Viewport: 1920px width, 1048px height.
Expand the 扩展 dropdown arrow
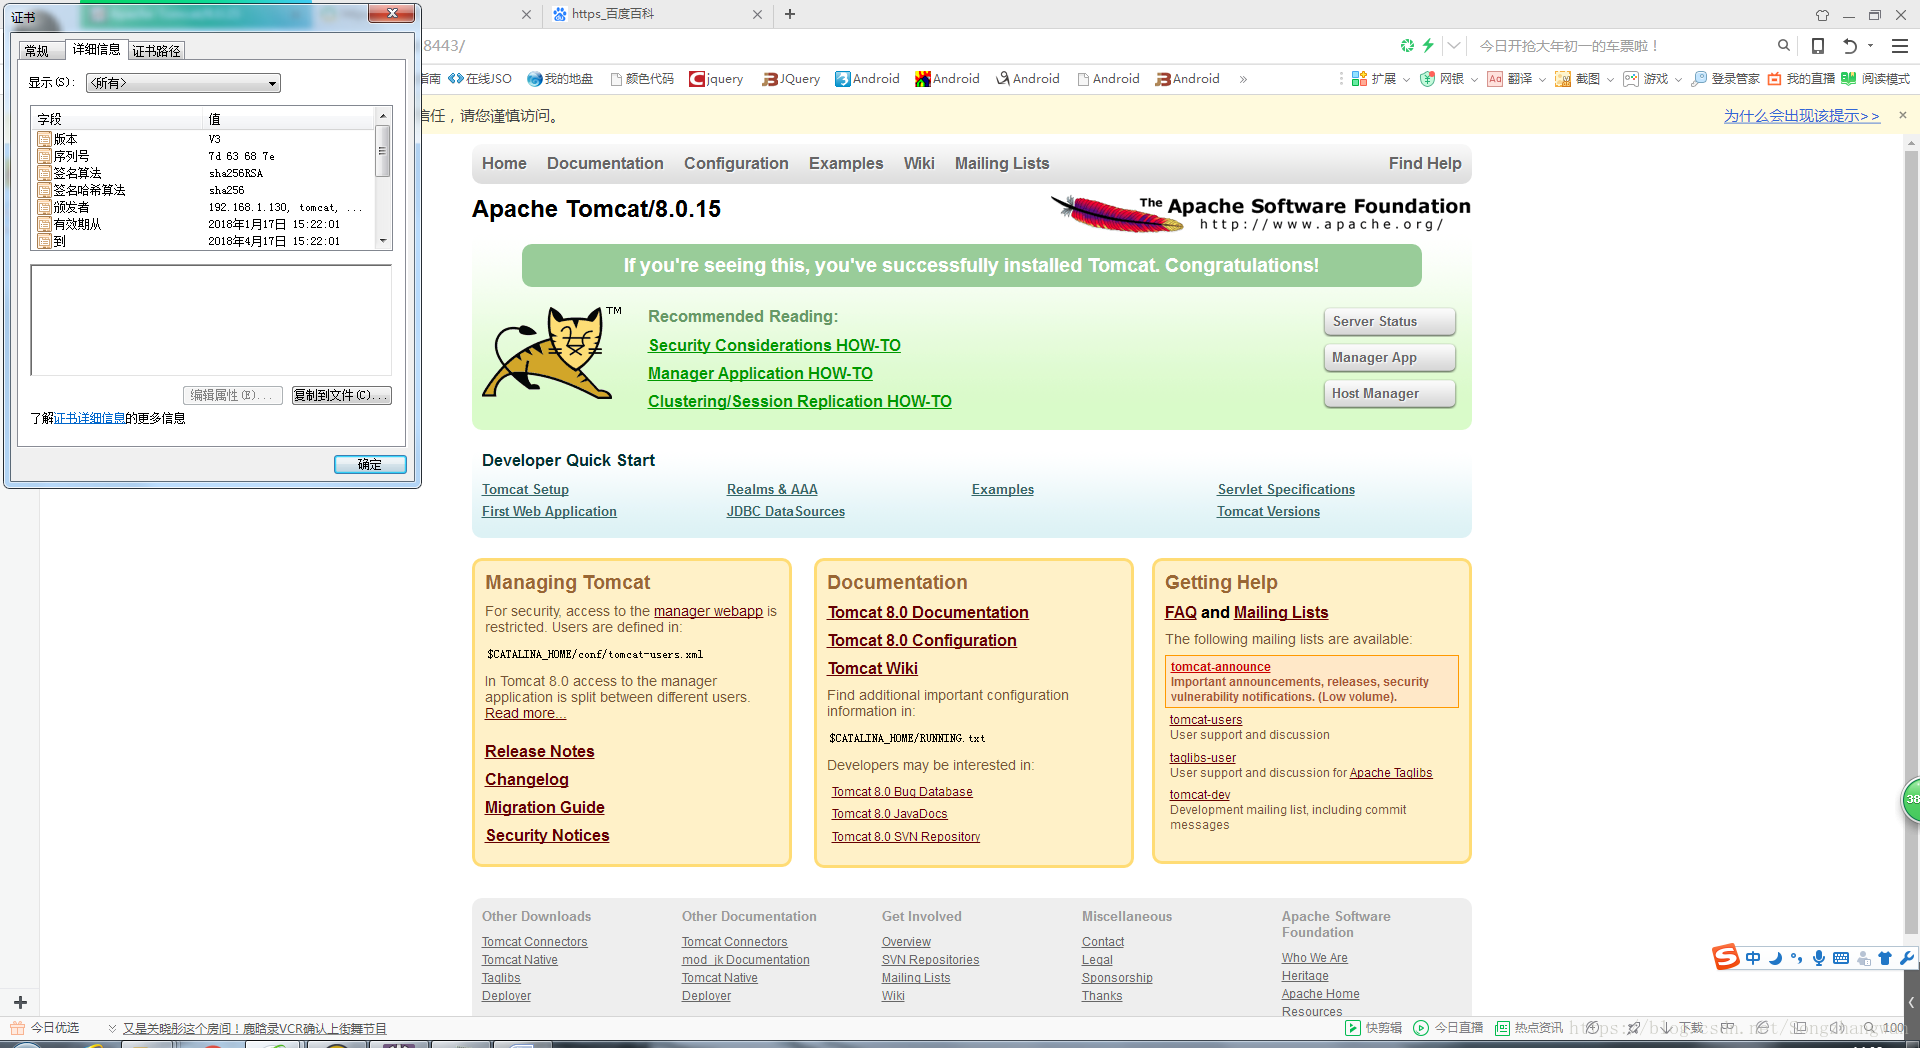click(x=1406, y=80)
